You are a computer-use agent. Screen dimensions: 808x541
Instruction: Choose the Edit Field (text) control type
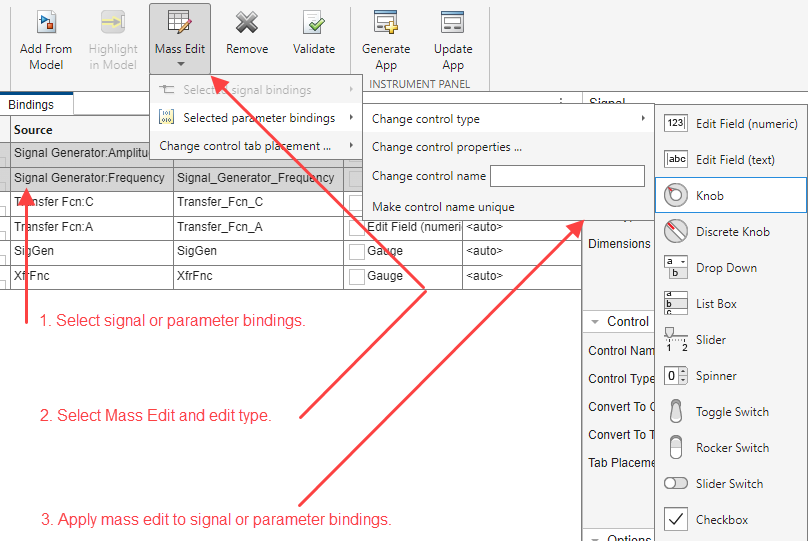(x=731, y=160)
